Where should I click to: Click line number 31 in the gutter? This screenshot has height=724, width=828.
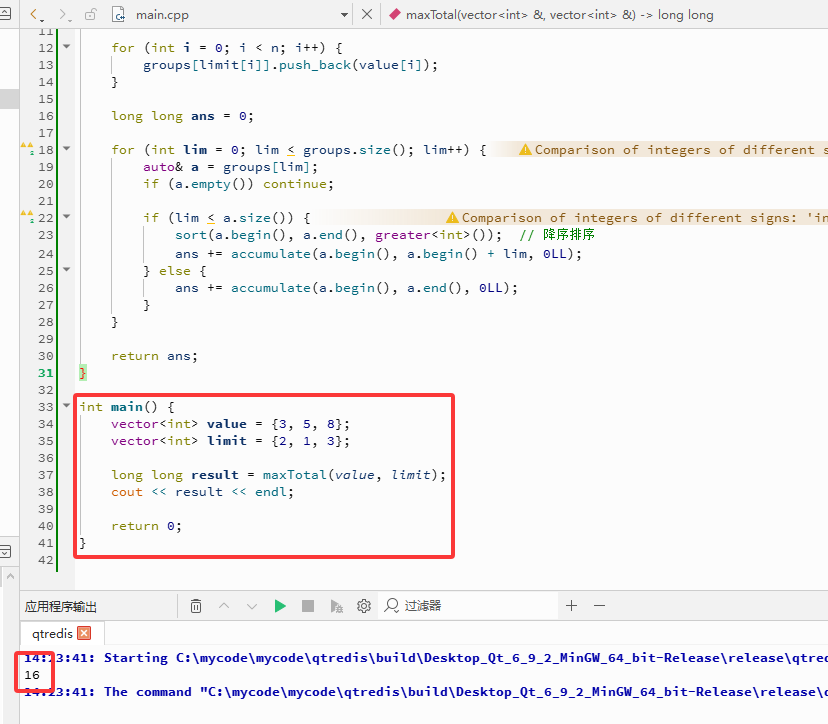point(46,373)
